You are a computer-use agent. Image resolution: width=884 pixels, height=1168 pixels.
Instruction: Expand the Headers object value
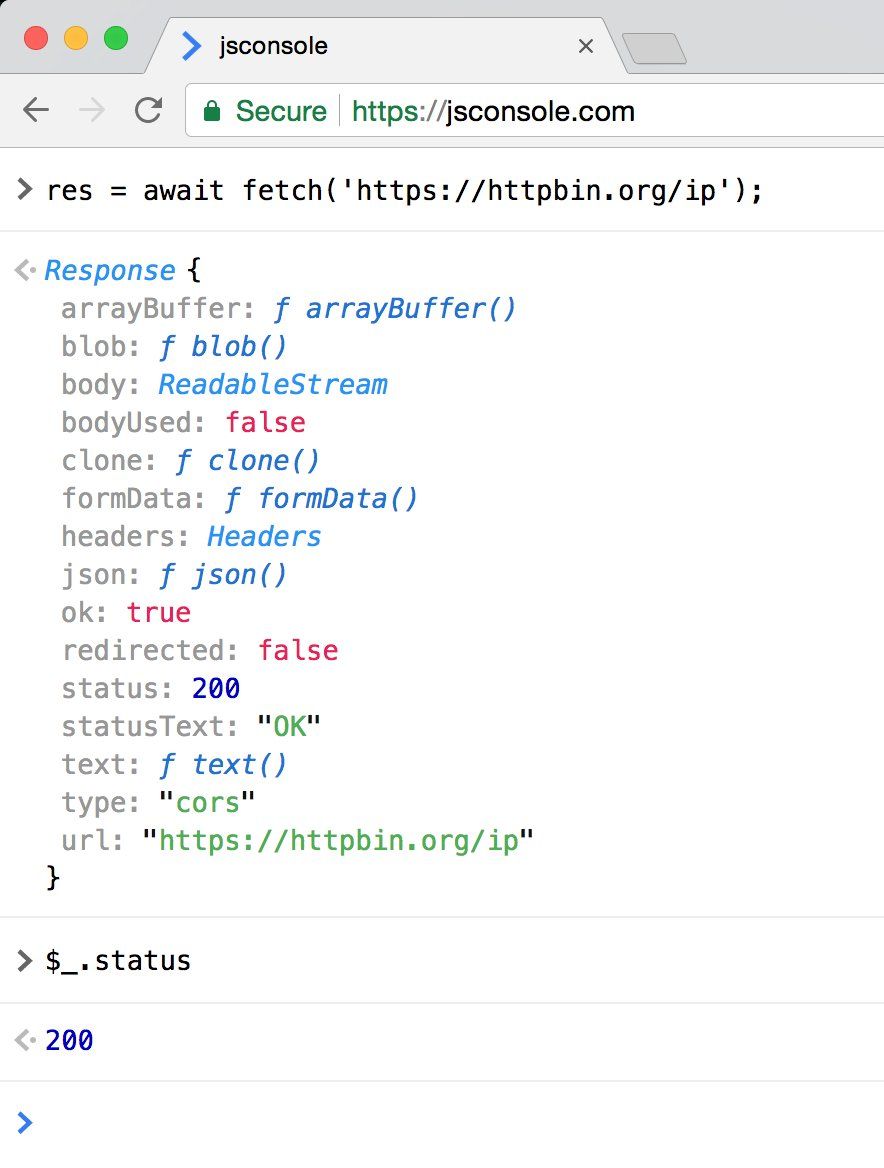pos(264,537)
